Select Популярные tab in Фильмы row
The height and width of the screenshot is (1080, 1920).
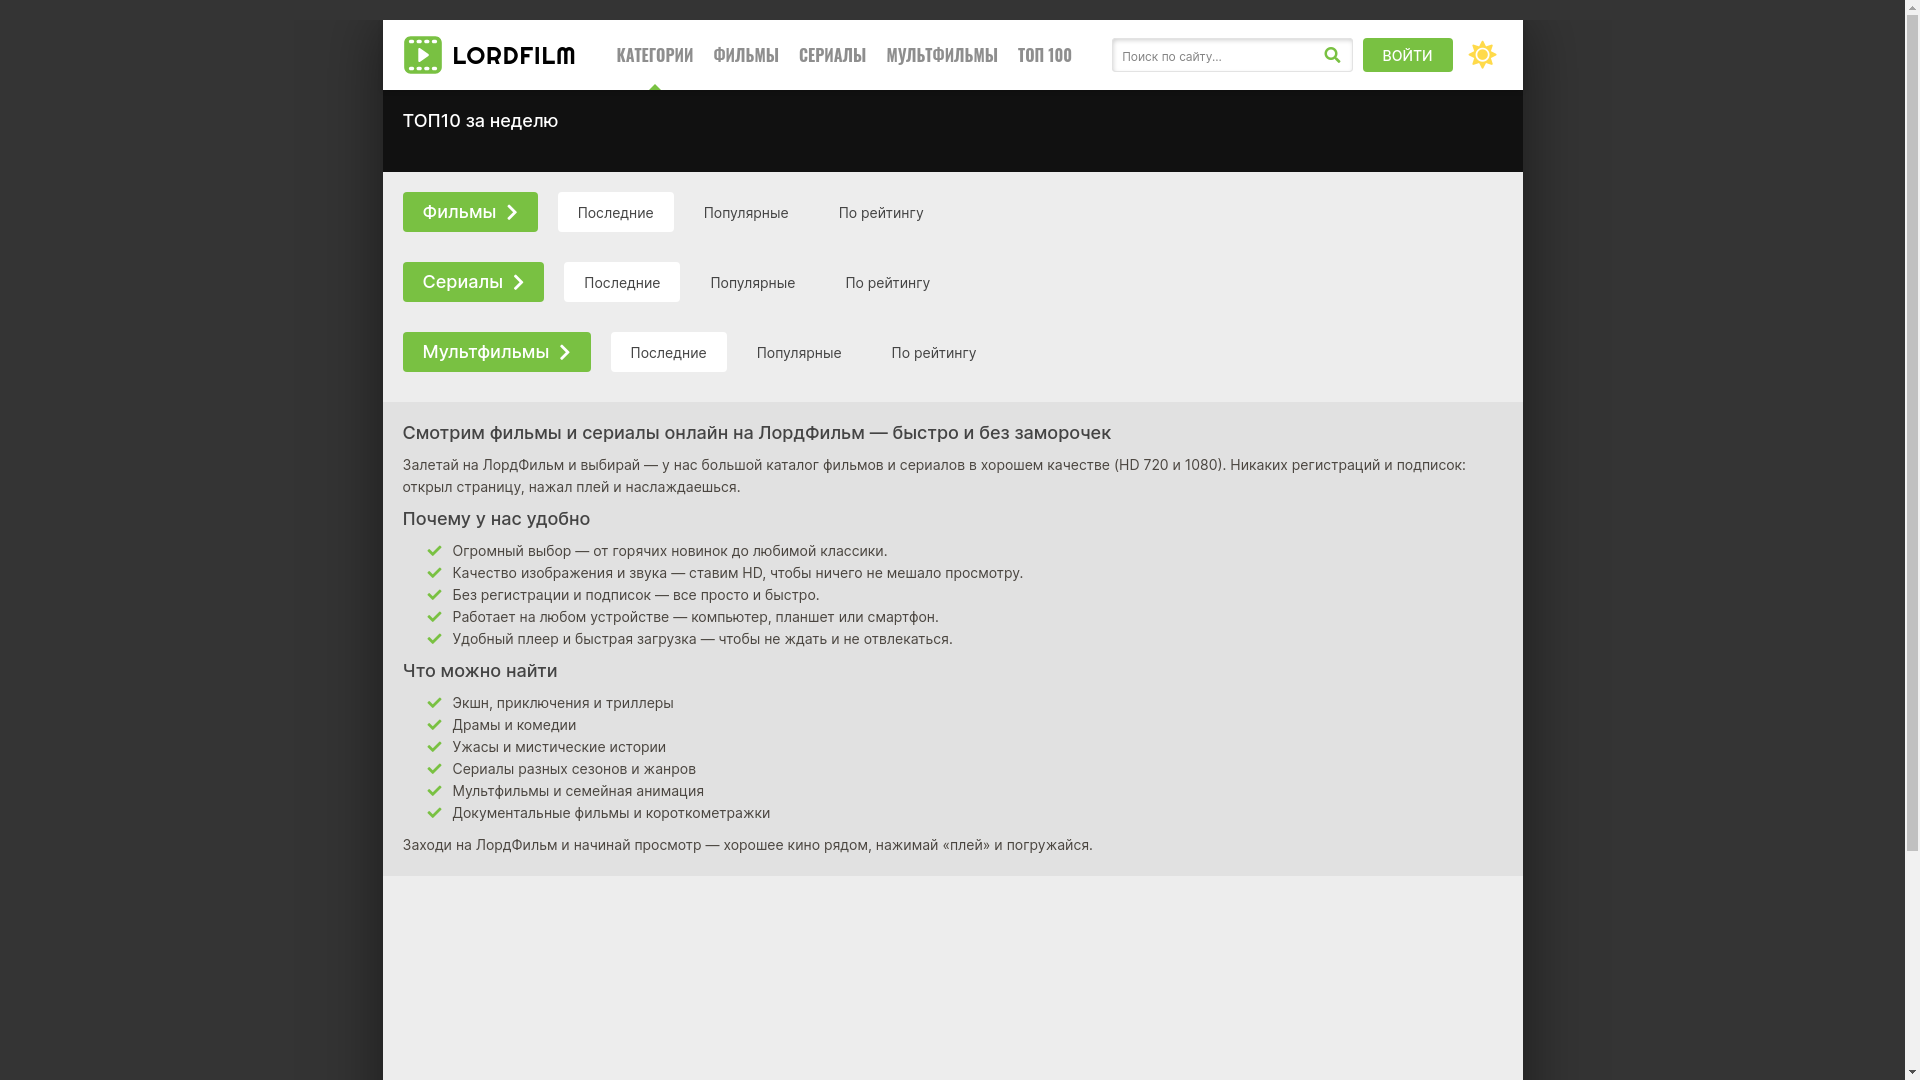point(745,212)
